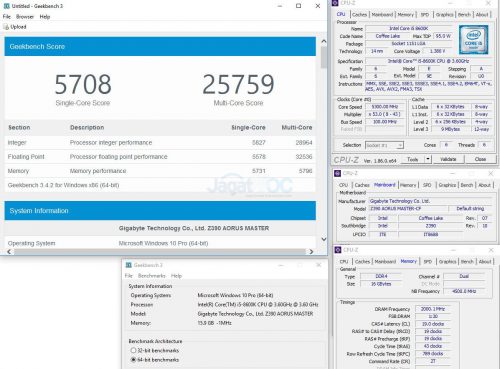500x369 pixels.
Task: Close the Memory CPU-Z window
Action: tap(491, 250)
